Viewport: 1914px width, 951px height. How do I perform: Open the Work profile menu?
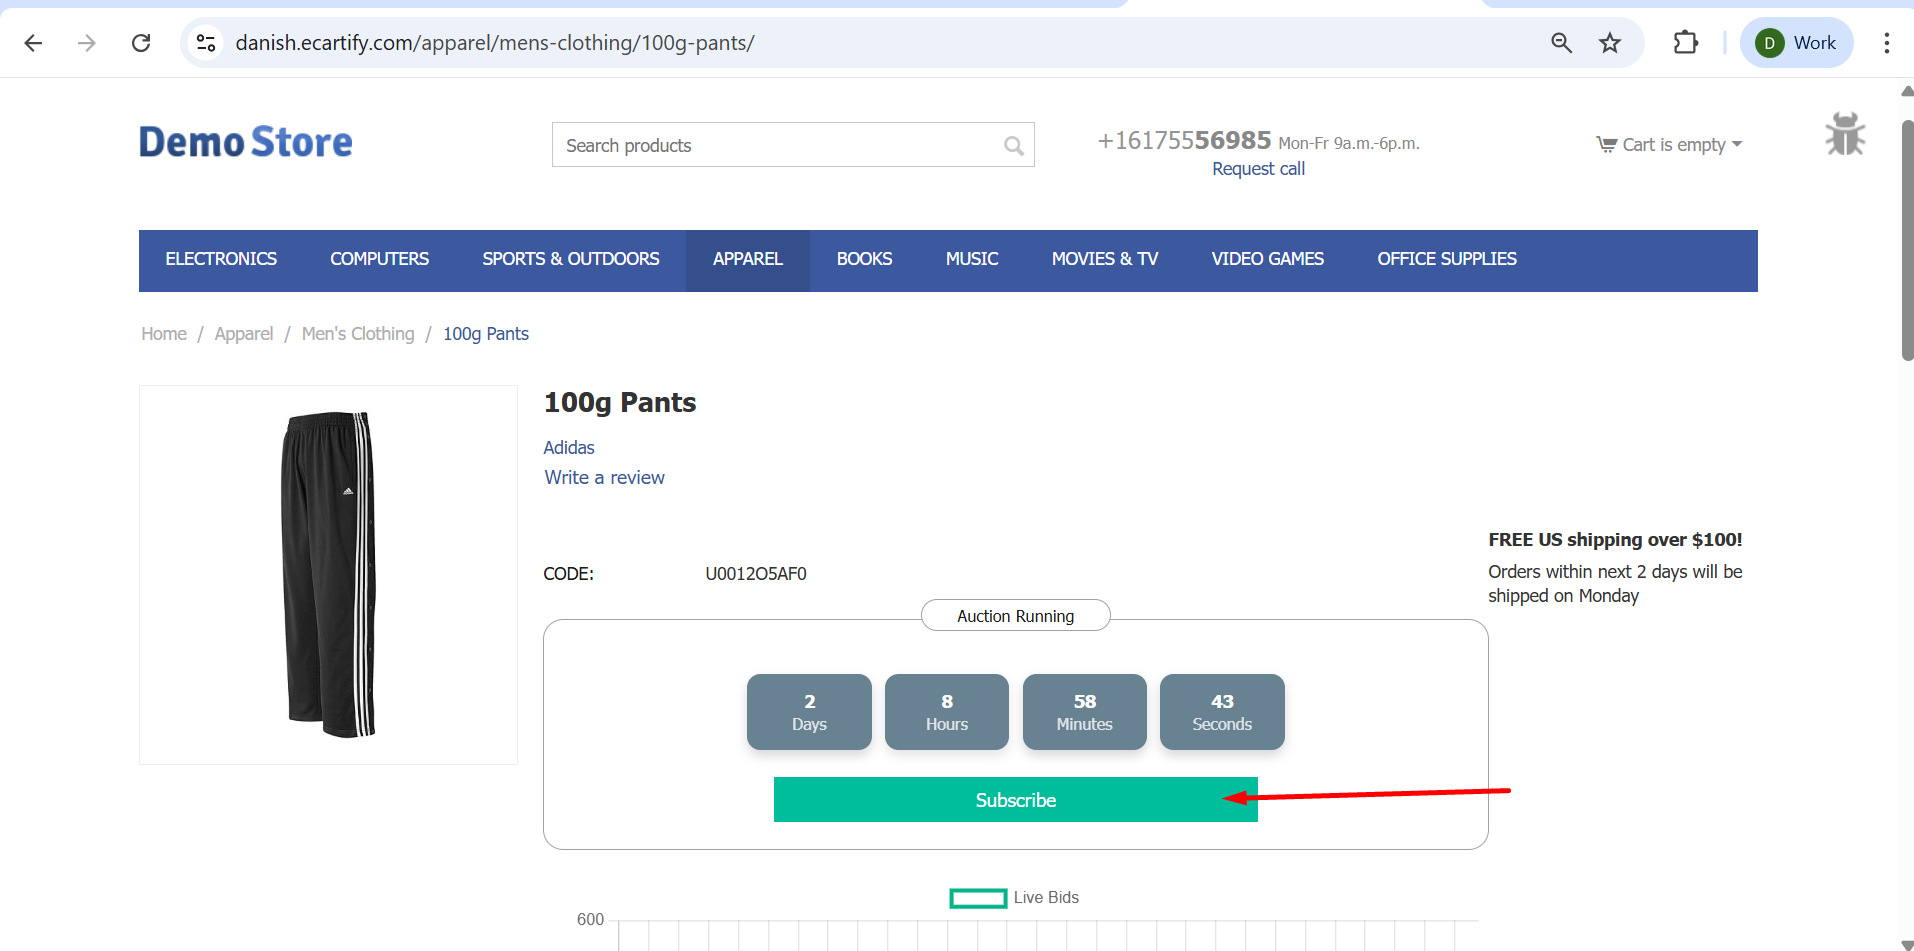click(x=1796, y=43)
